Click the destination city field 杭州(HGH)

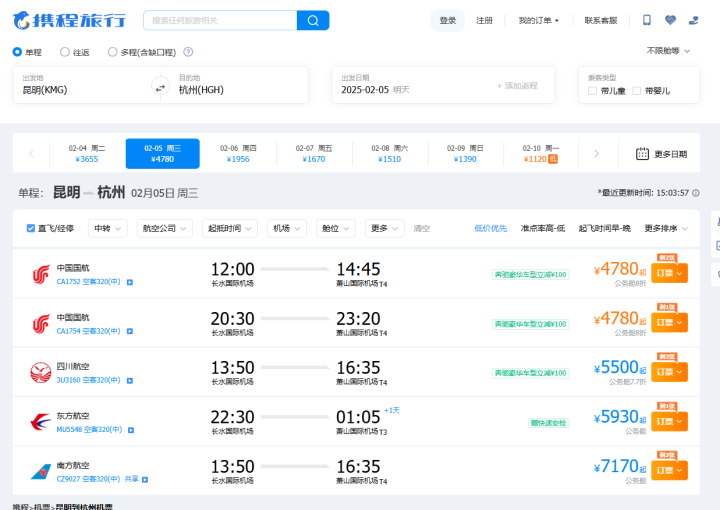tap(239, 85)
